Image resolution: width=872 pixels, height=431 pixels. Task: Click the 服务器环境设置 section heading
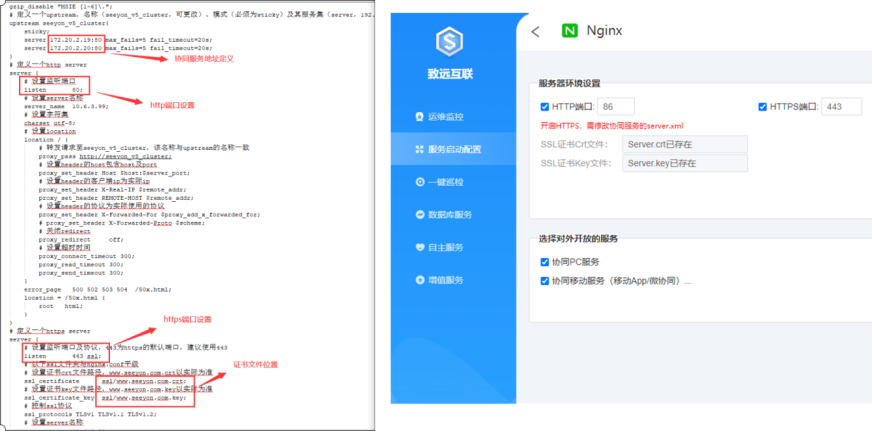pos(569,84)
